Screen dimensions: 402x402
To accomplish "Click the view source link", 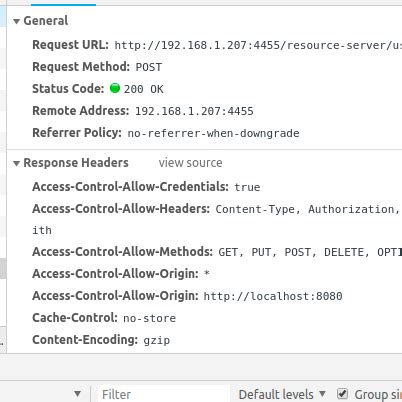I will [x=190, y=163].
